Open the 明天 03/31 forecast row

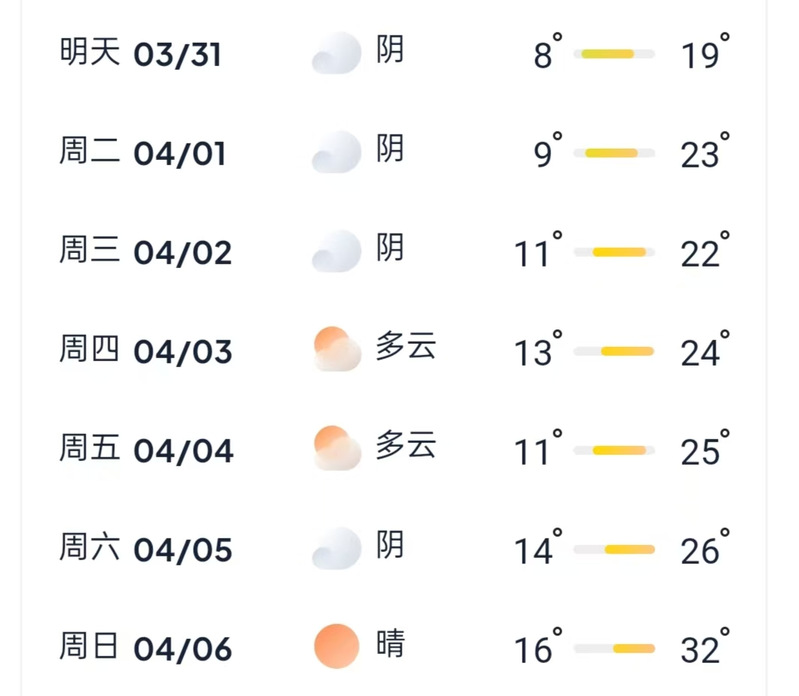point(394,53)
